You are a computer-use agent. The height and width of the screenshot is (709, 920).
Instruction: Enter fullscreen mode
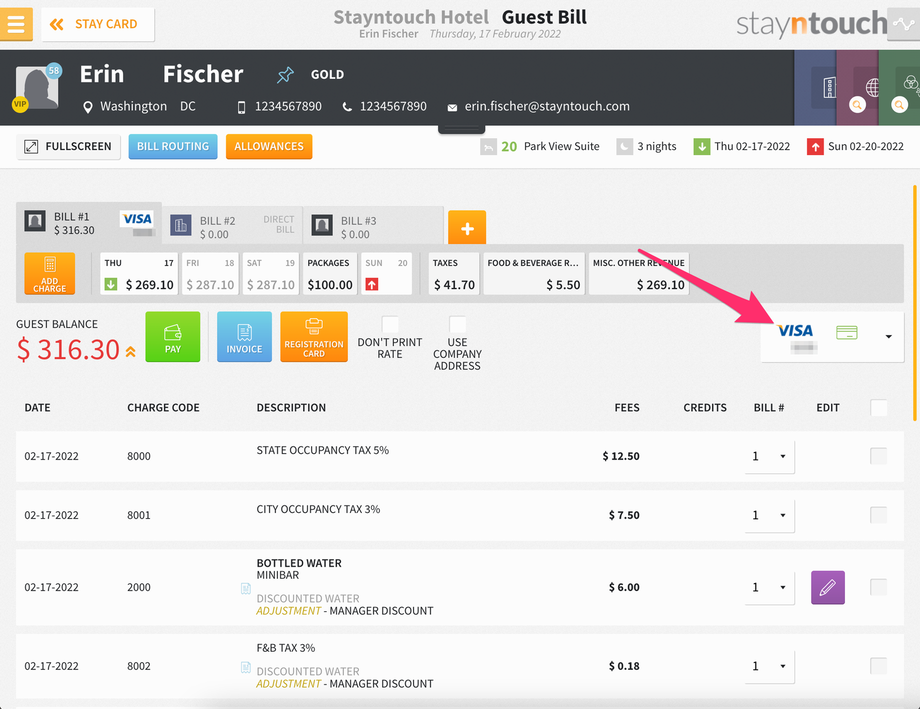pos(68,147)
